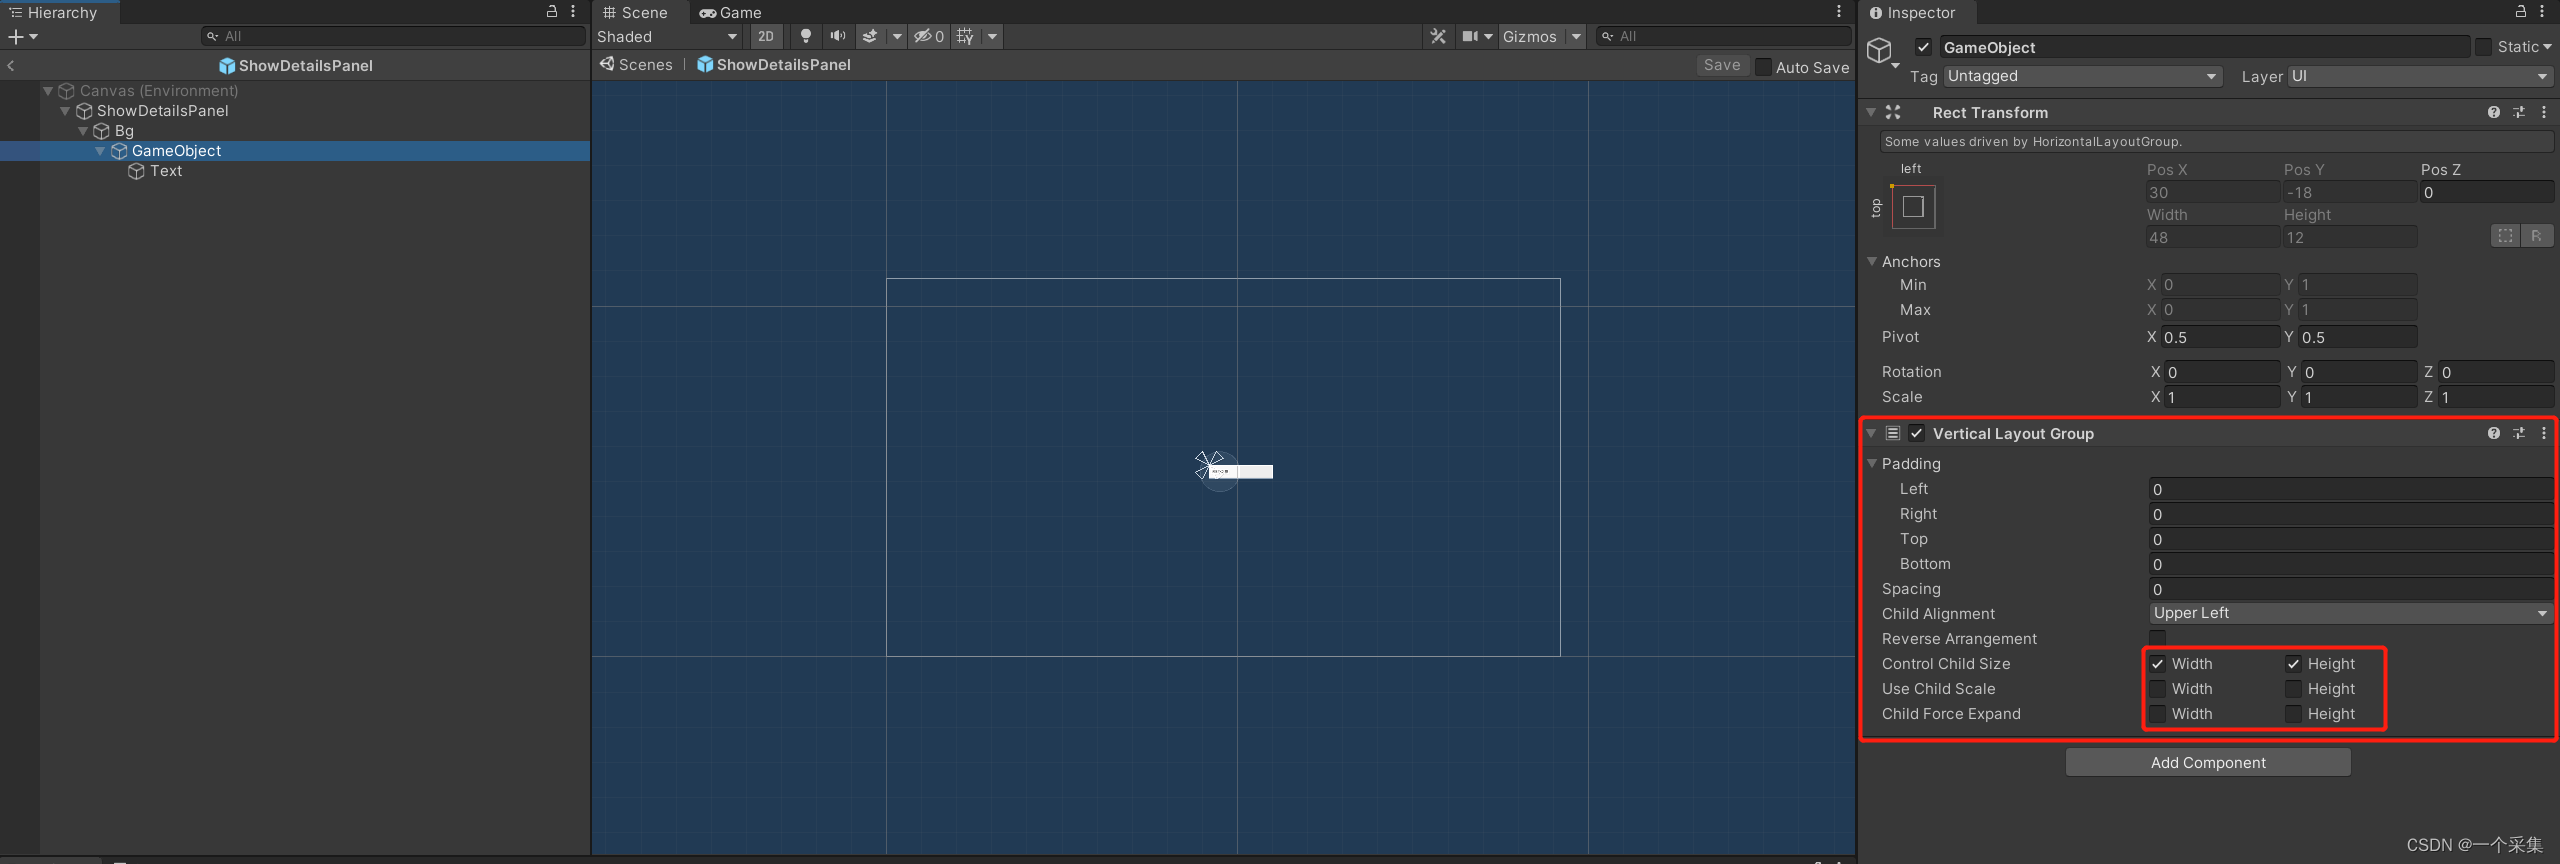This screenshot has width=2560, height=864.
Task: Open Shaded draw mode dropdown
Action: (x=668, y=36)
